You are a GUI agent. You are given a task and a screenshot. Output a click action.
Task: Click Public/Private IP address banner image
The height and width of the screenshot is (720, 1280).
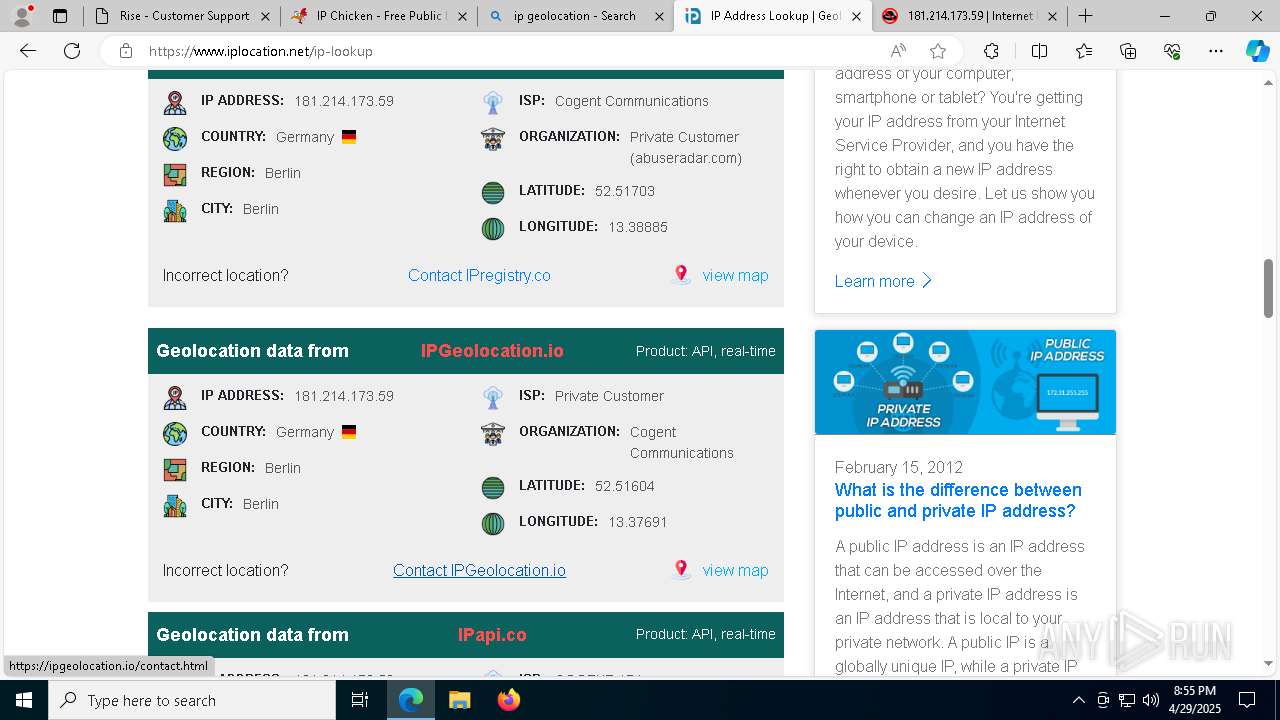965,382
